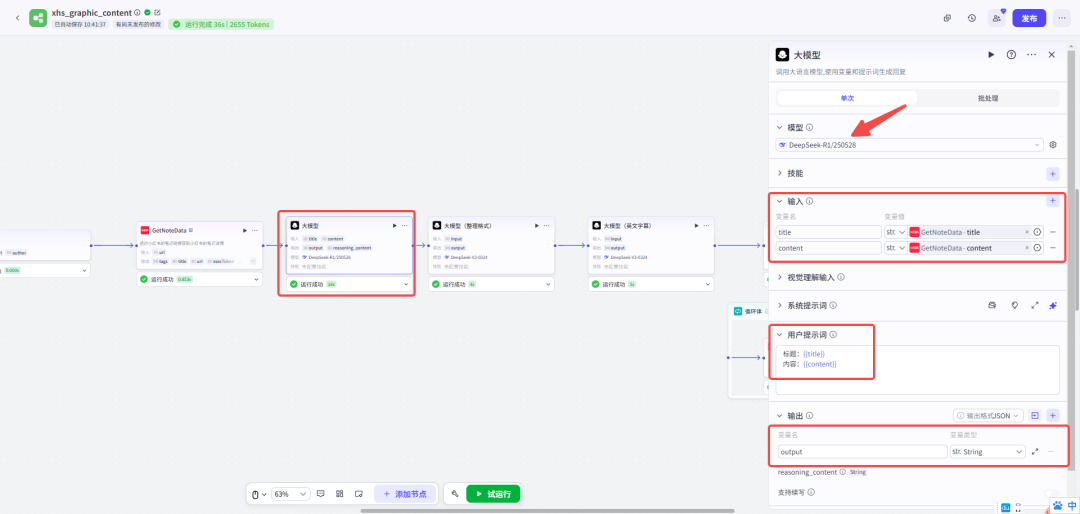Open variable selector for content value
Viewport: 1080px width, 514px height.
click(x=1037, y=248)
